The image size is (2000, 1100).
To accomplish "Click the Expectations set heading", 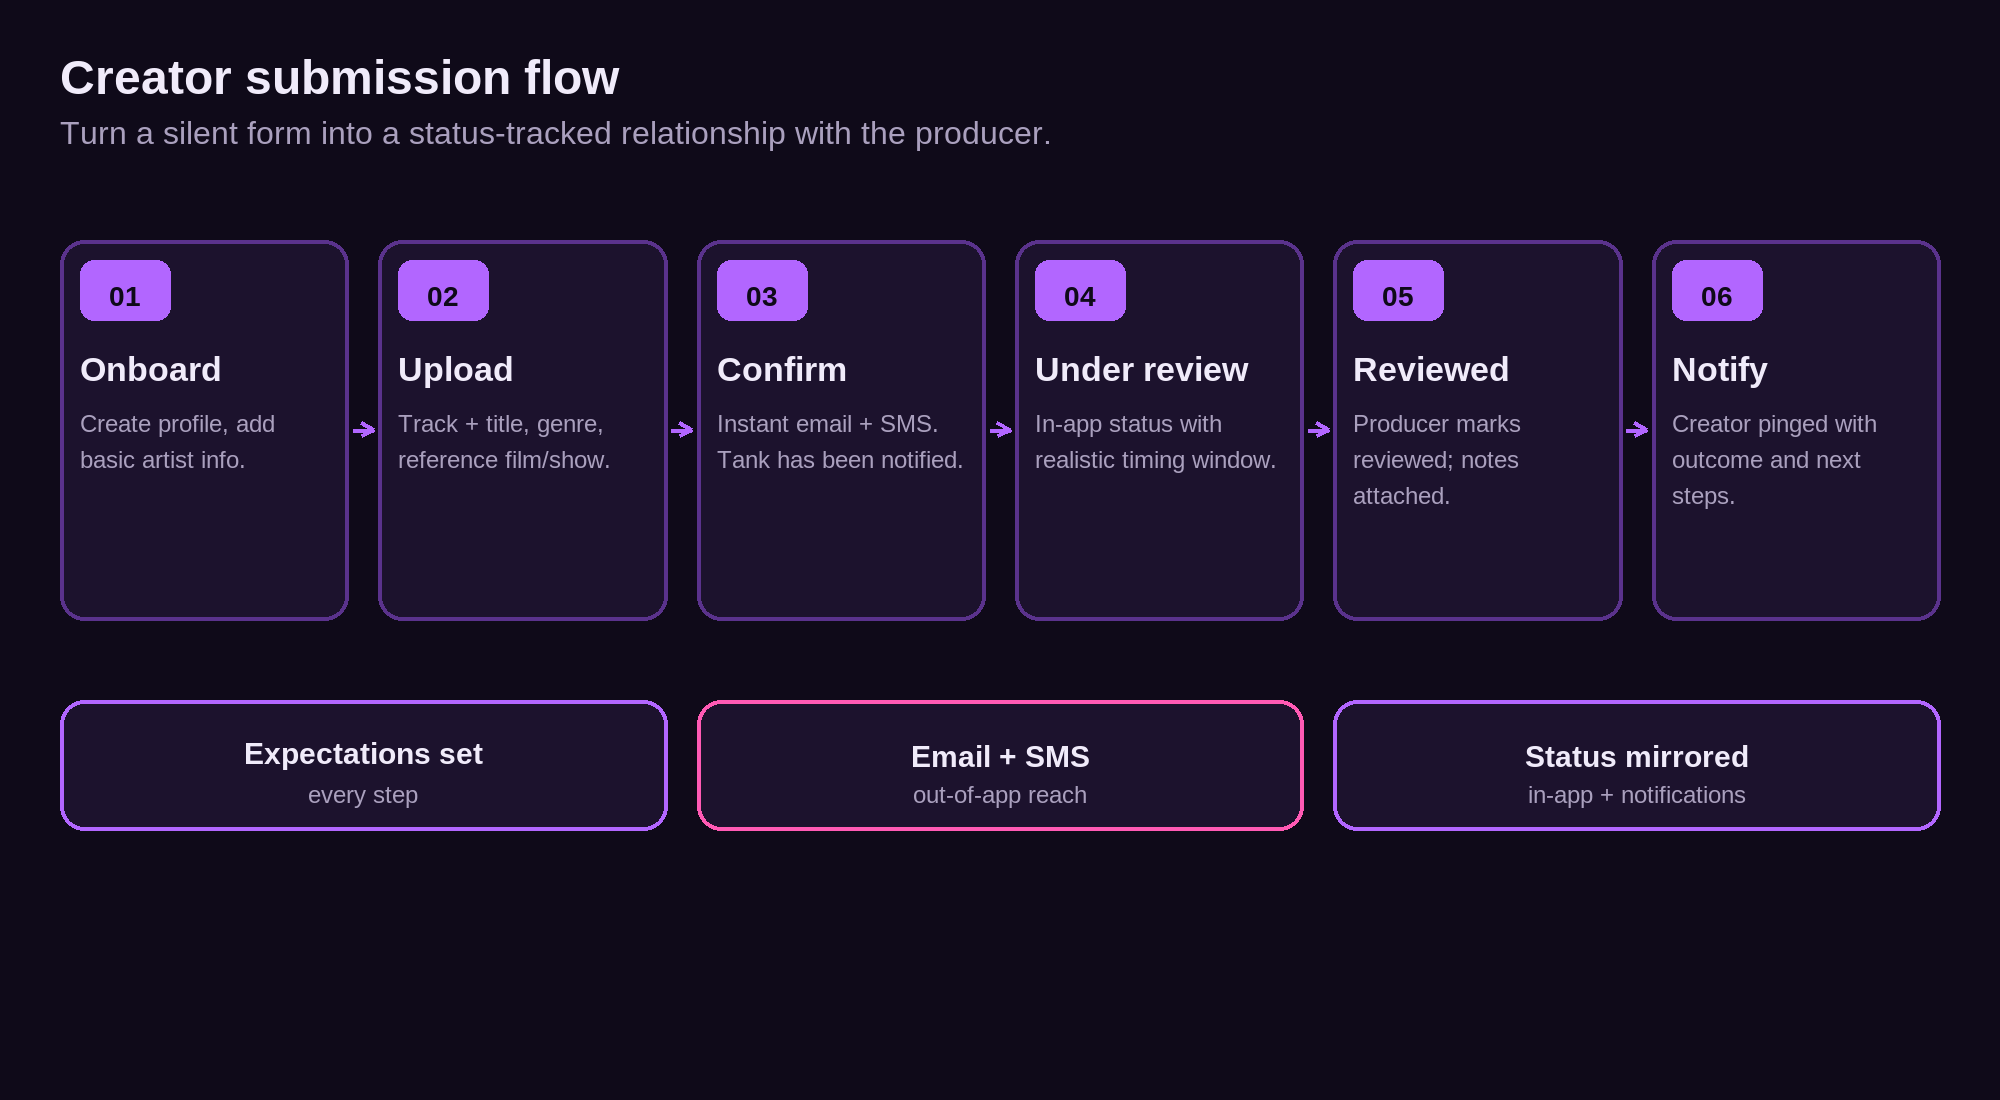I will click(363, 754).
